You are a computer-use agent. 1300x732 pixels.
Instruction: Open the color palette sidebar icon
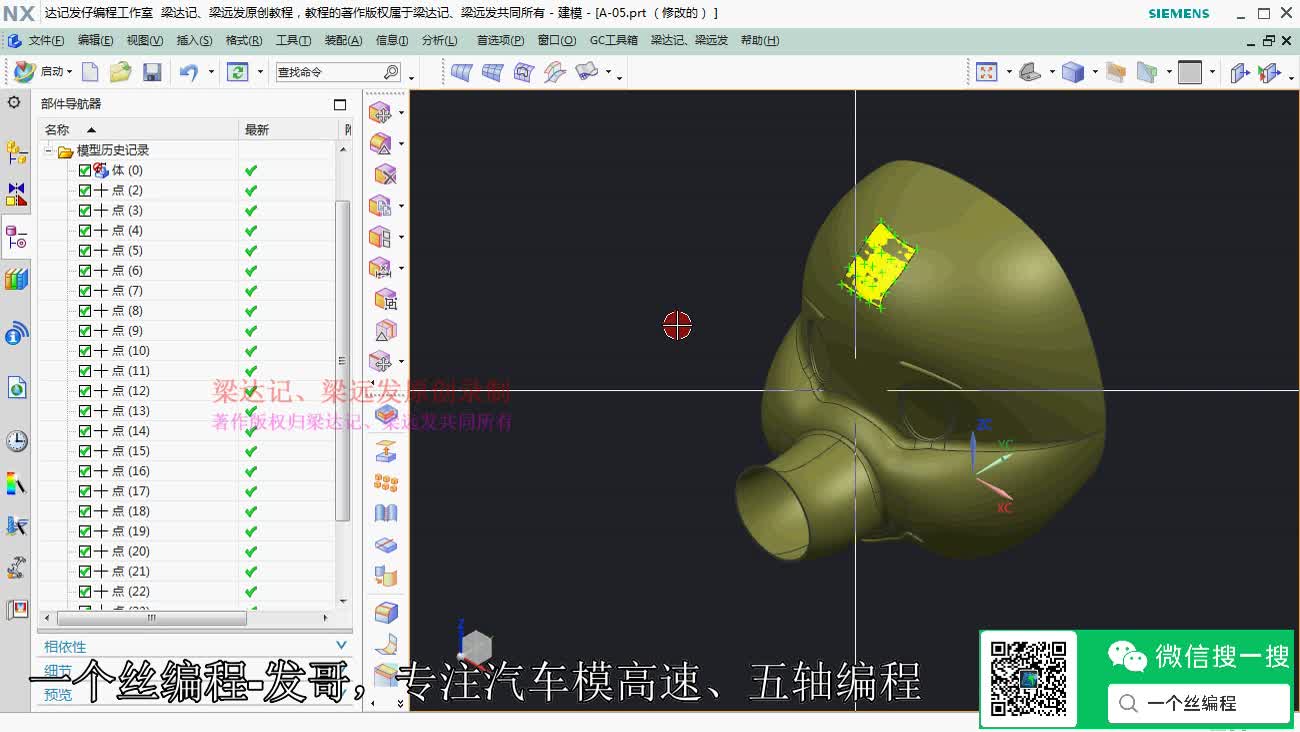(16, 484)
